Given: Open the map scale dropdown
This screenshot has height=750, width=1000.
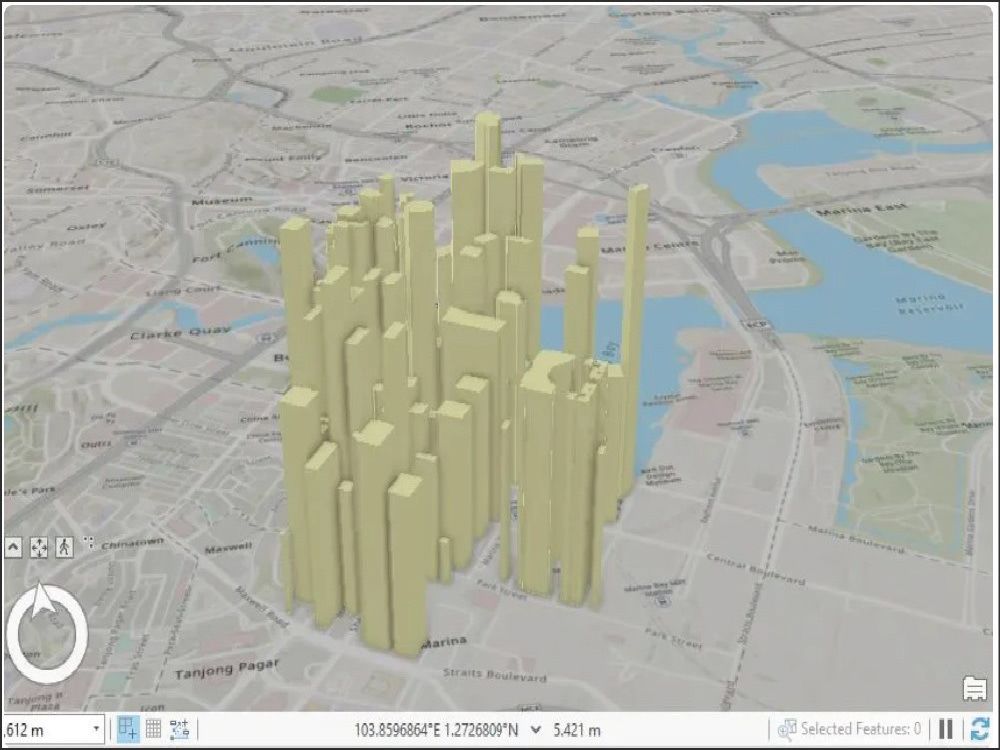Looking at the screenshot, I should 96,728.
